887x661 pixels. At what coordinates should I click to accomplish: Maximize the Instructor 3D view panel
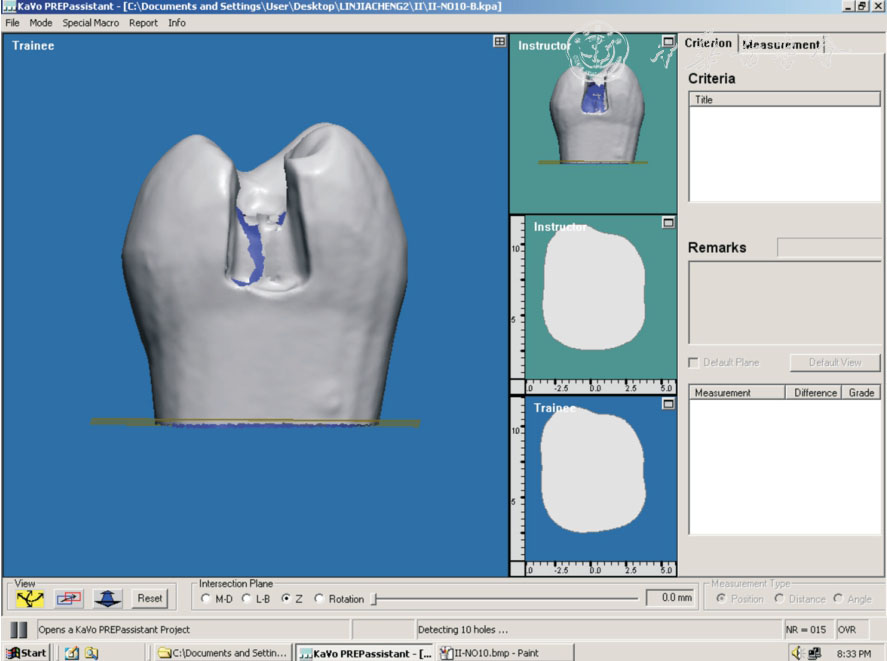coord(668,42)
